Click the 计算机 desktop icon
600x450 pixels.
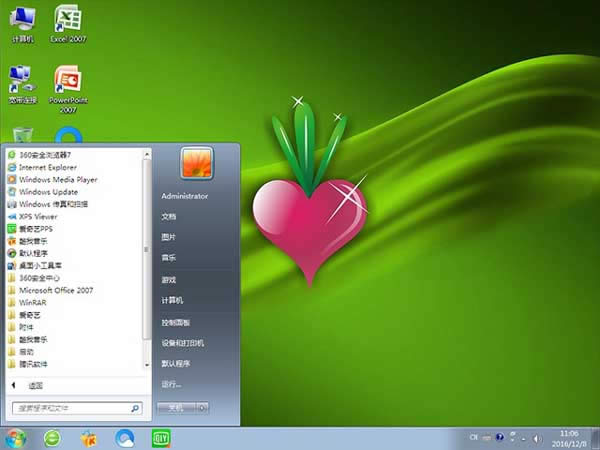pos(21,20)
